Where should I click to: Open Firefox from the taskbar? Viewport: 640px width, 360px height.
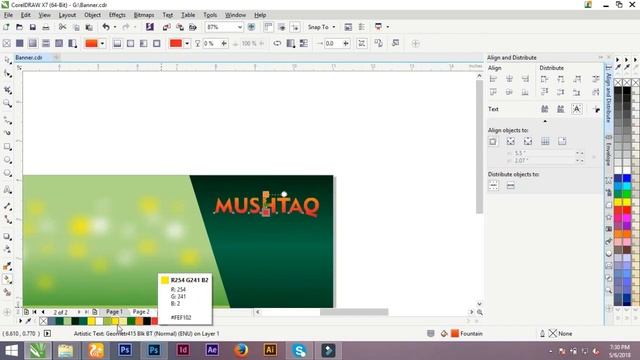pos(241,351)
